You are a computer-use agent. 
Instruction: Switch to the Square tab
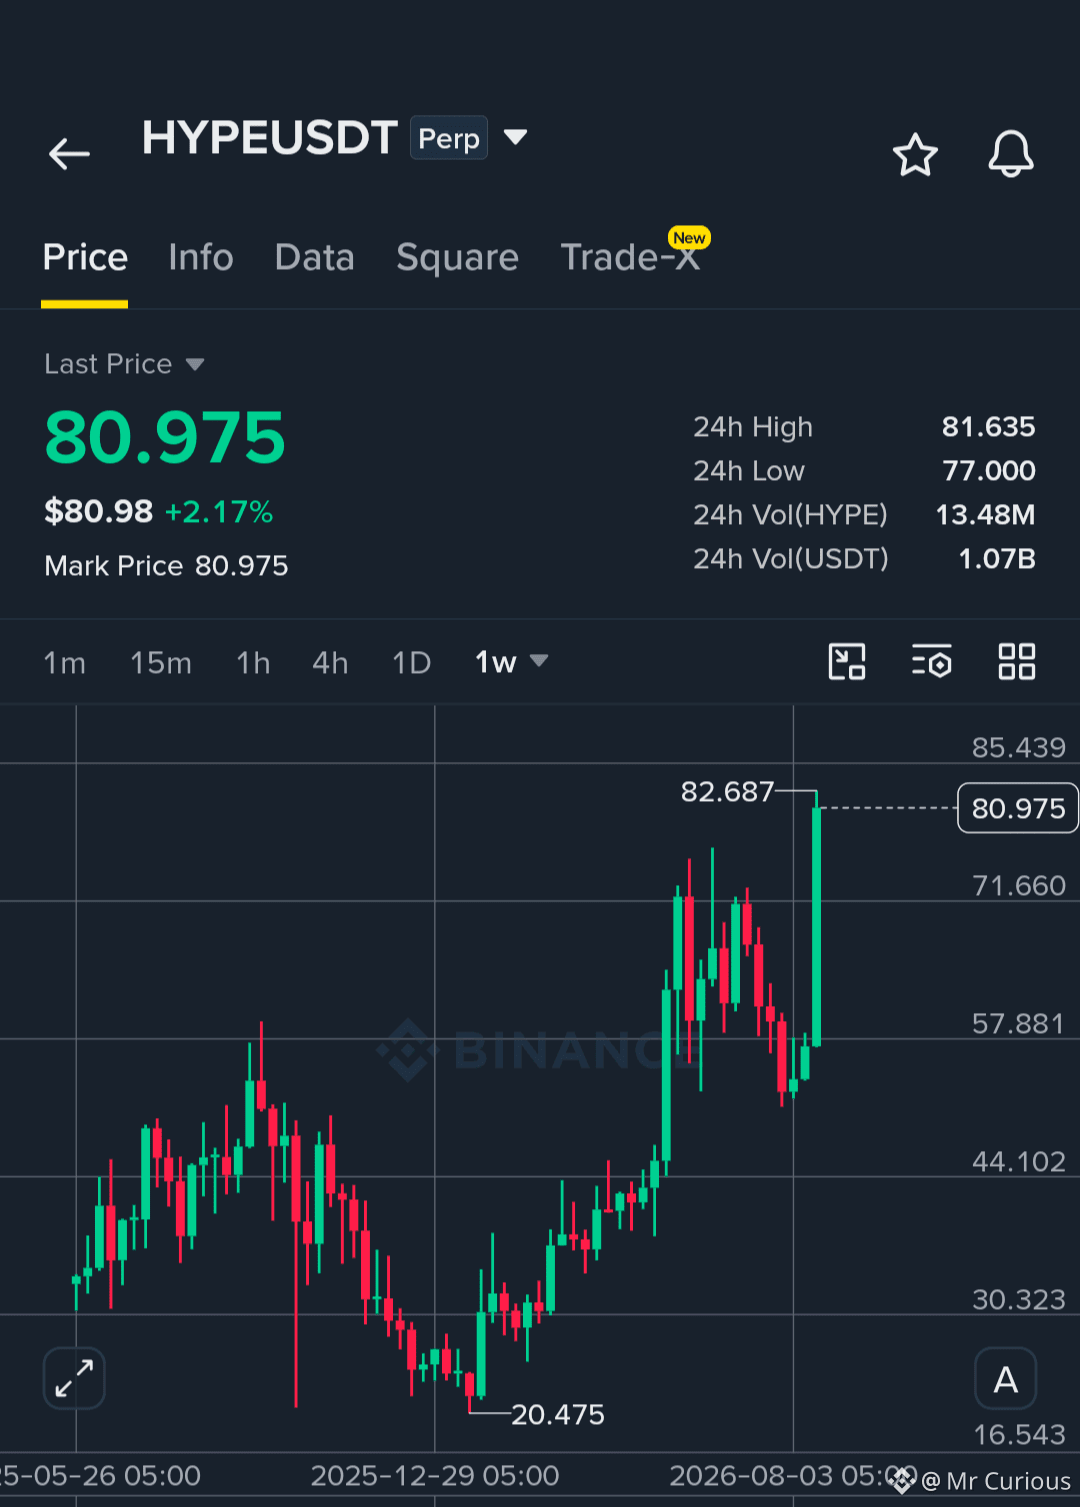pyautogui.click(x=458, y=258)
